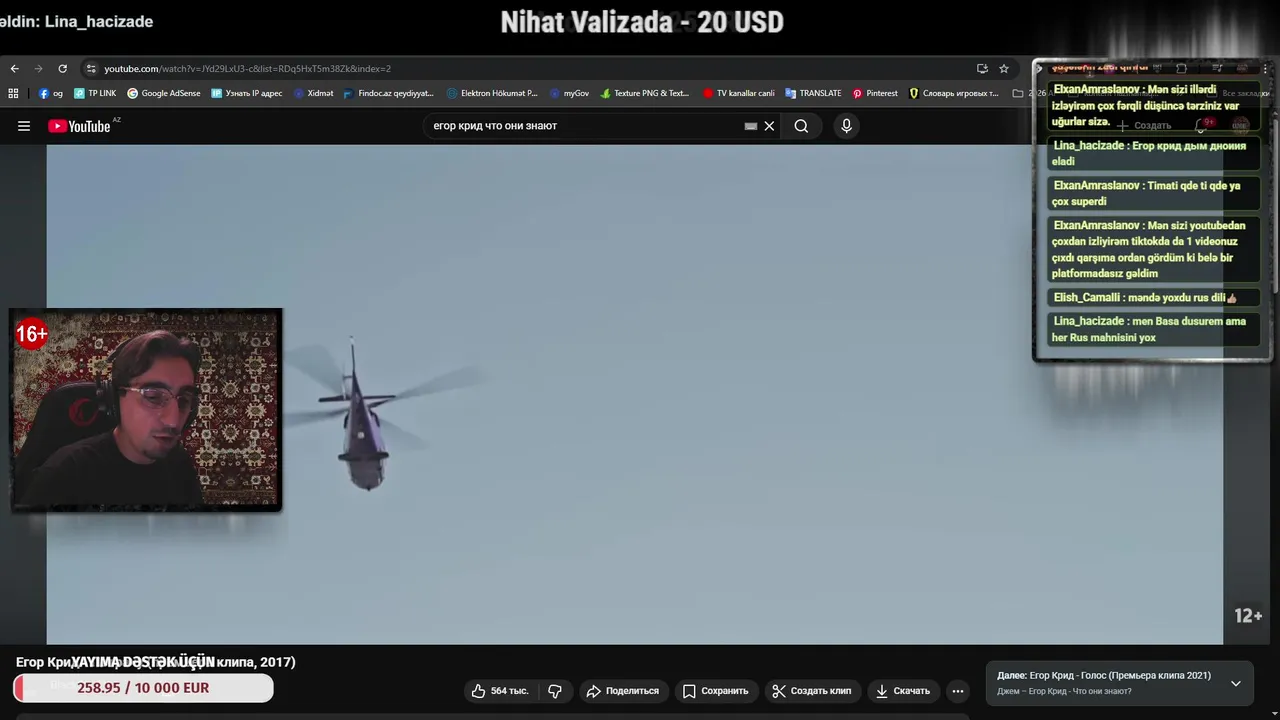The height and width of the screenshot is (720, 1280).
Task: Click Lina_hacizade 'men Basa dusurem' message
Action: (1153, 329)
